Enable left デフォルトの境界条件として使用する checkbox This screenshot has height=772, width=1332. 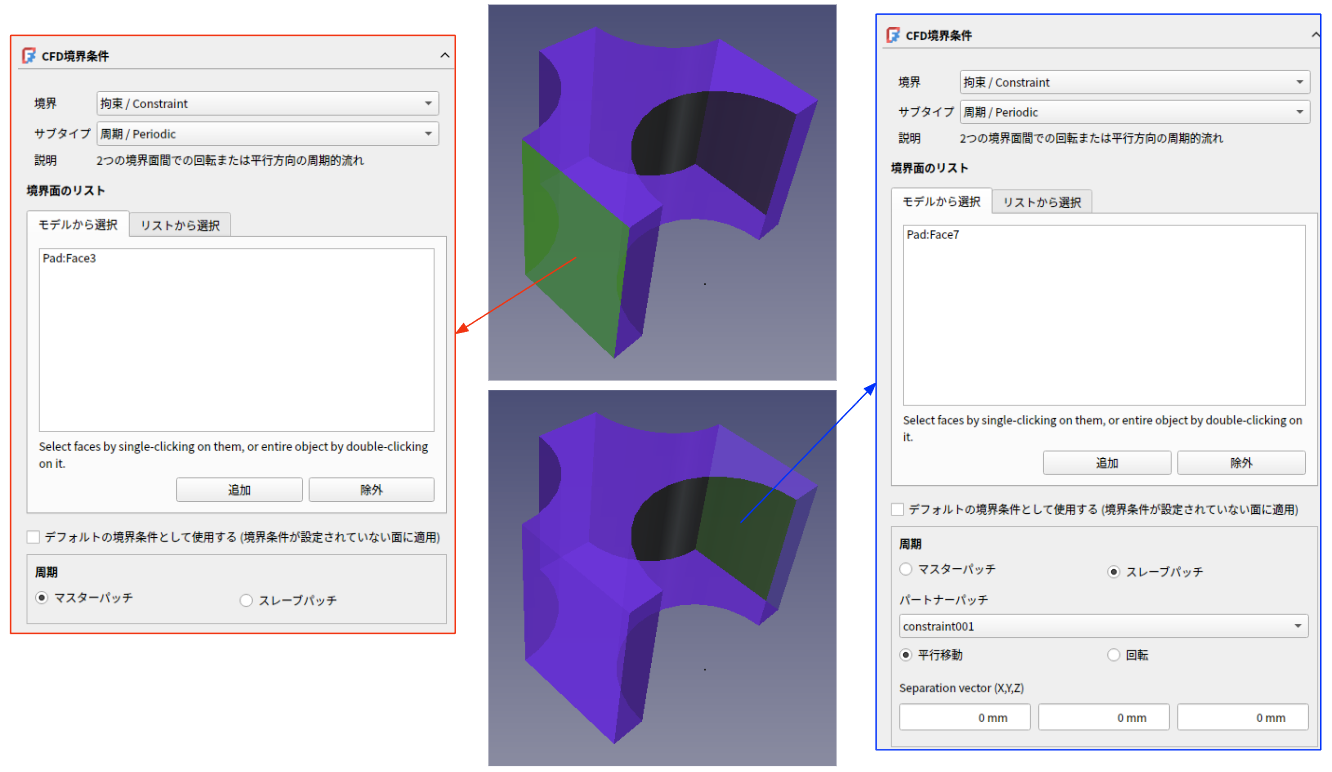click(34, 538)
